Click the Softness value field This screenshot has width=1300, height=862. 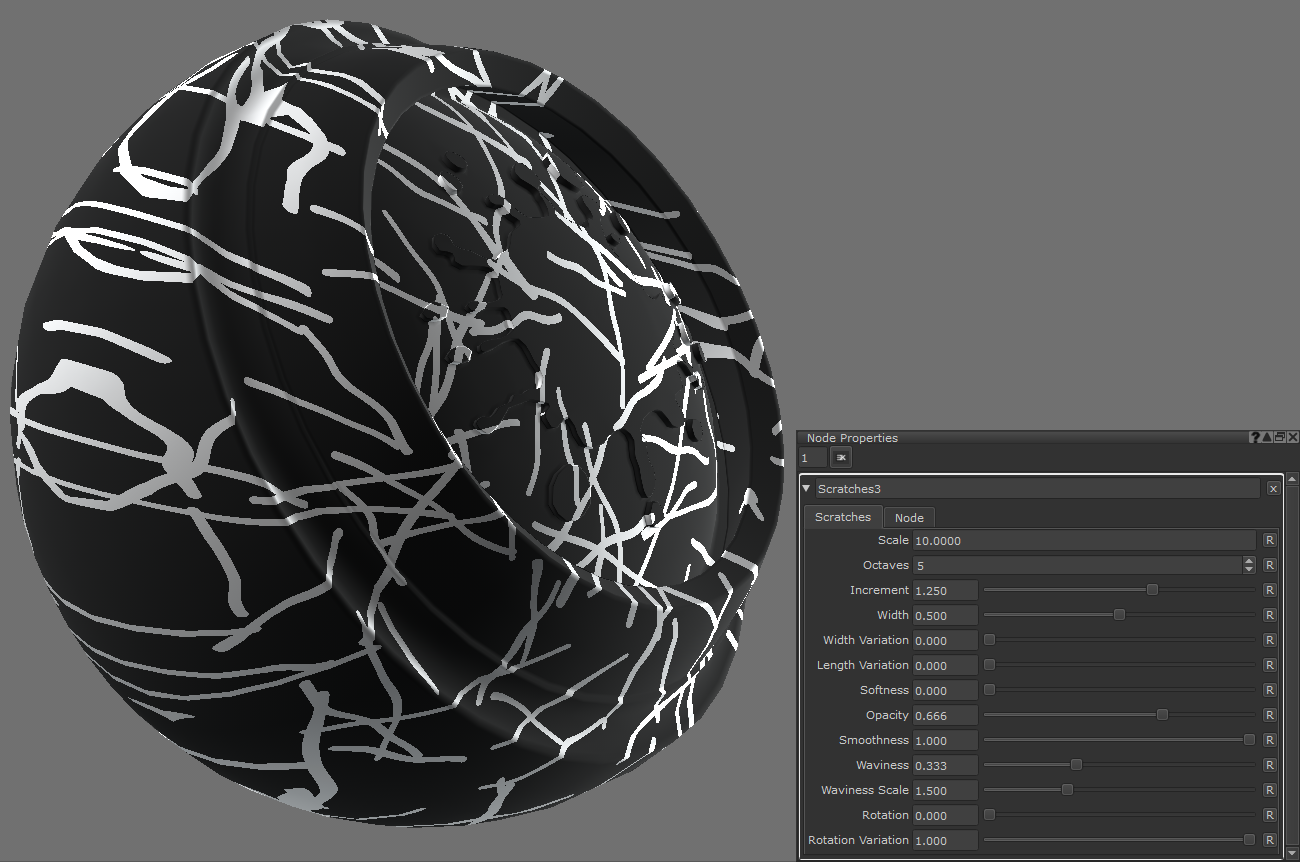tap(944, 690)
